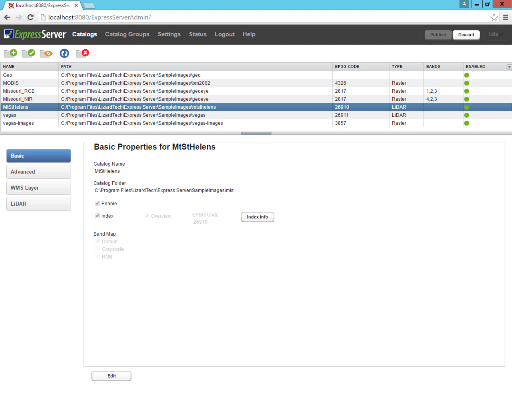Click the white Discard button

[x=466, y=35]
